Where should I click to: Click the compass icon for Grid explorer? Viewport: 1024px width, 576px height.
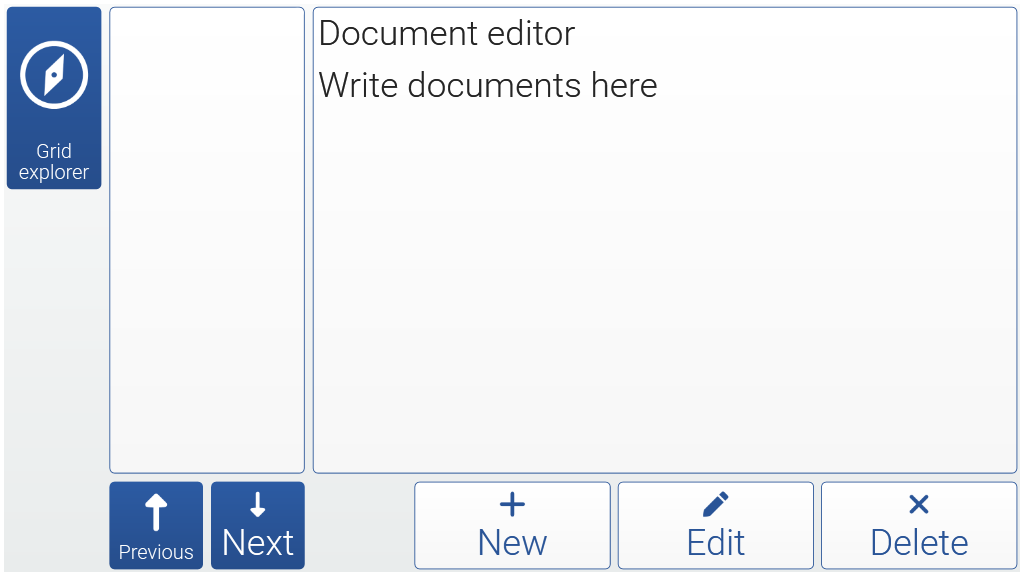[x=54, y=75]
